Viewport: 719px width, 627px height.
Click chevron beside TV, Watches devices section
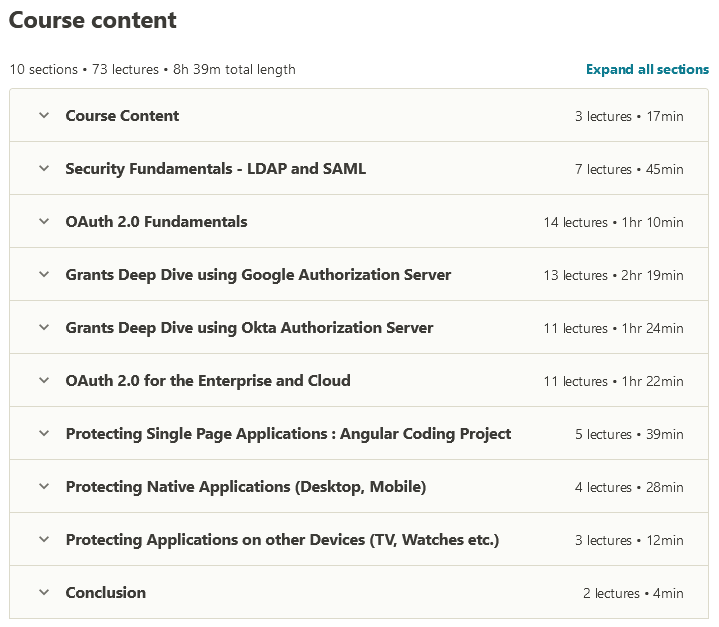tap(44, 540)
